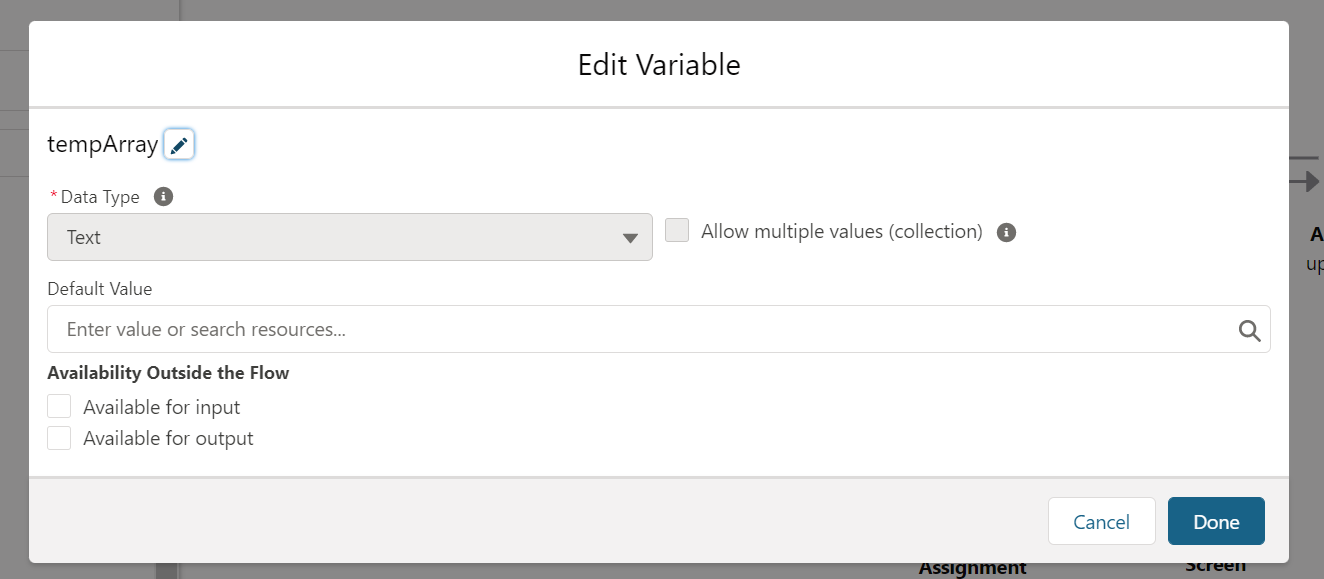
Task: Click the required Data Type label
Action: (95, 197)
